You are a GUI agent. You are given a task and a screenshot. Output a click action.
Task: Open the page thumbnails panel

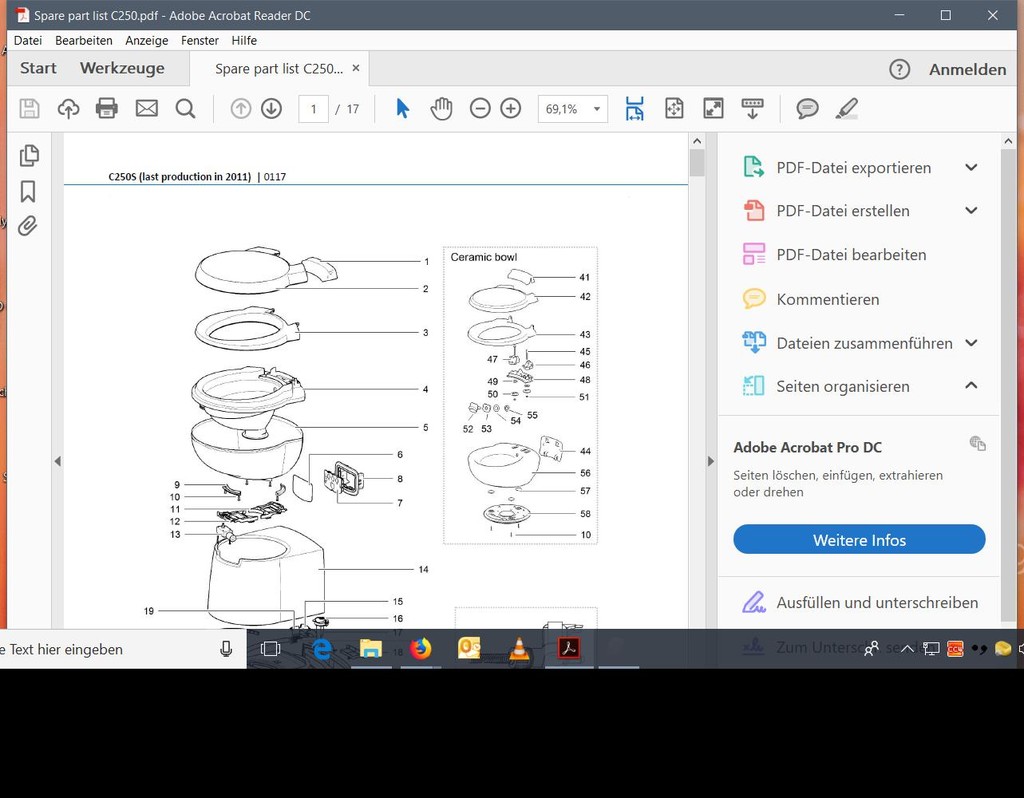[29, 155]
